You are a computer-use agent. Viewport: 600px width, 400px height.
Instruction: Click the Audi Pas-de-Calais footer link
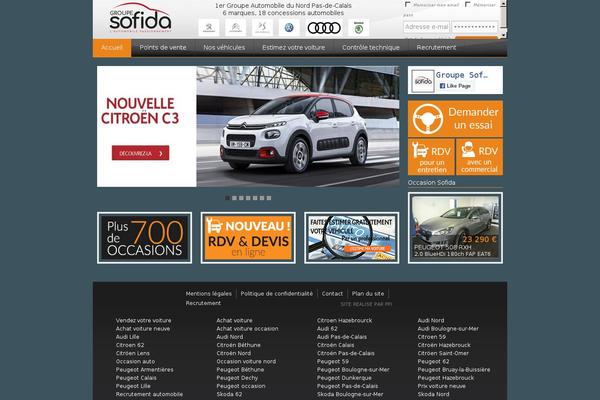coord(342,337)
